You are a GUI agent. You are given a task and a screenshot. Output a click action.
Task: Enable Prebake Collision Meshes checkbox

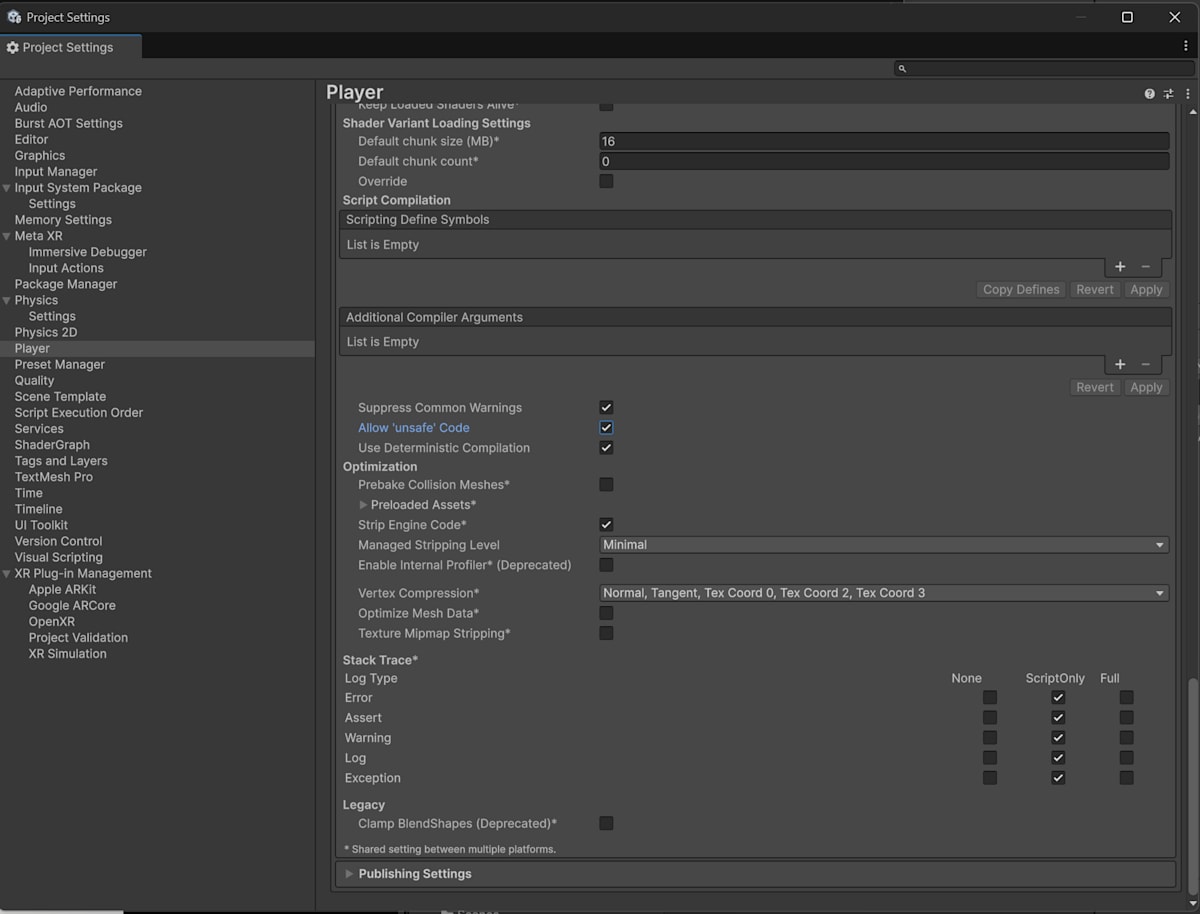[x=606, y=485]
